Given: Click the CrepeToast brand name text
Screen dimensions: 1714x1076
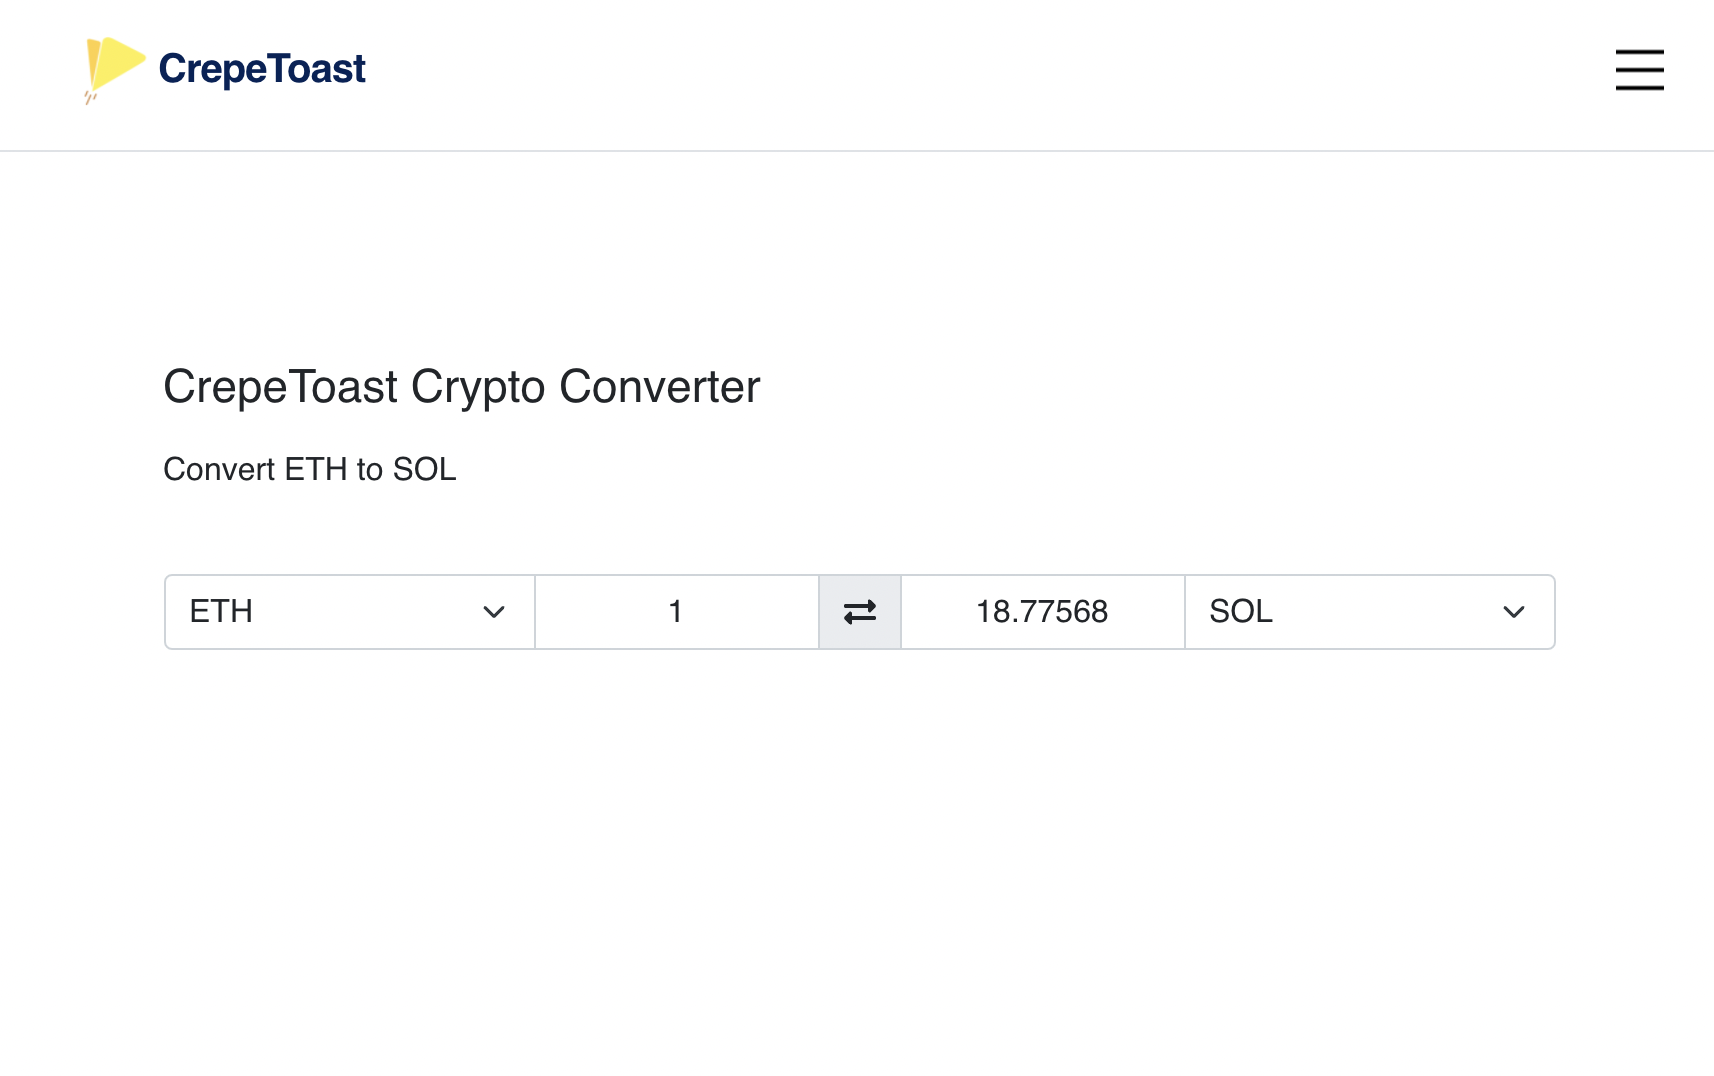Looking at the screenshot, I should [261, 69].
